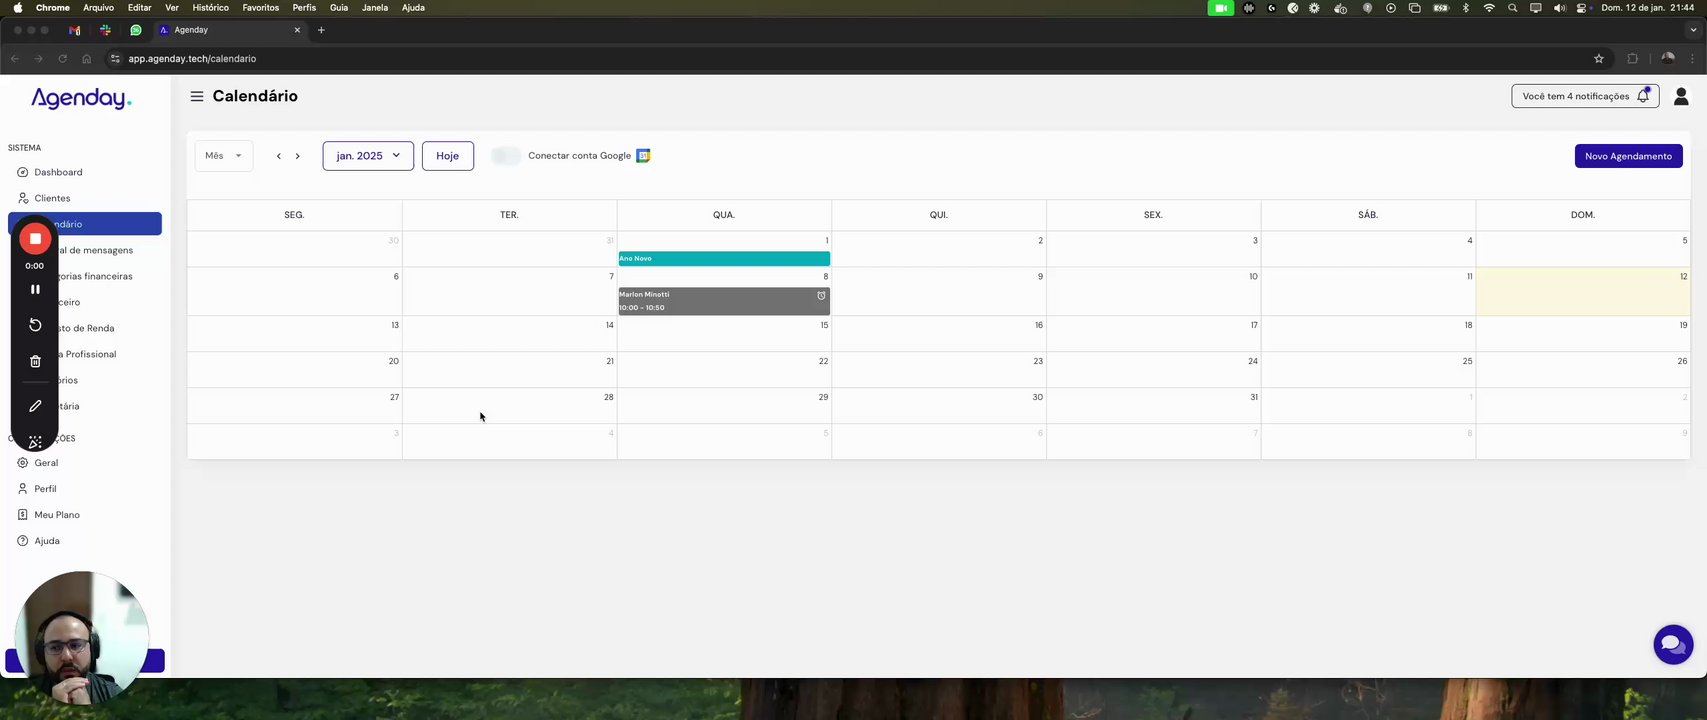Delete the recording using the trash icon
Viewport: 1707px width, 720px height.
point(35,361)
